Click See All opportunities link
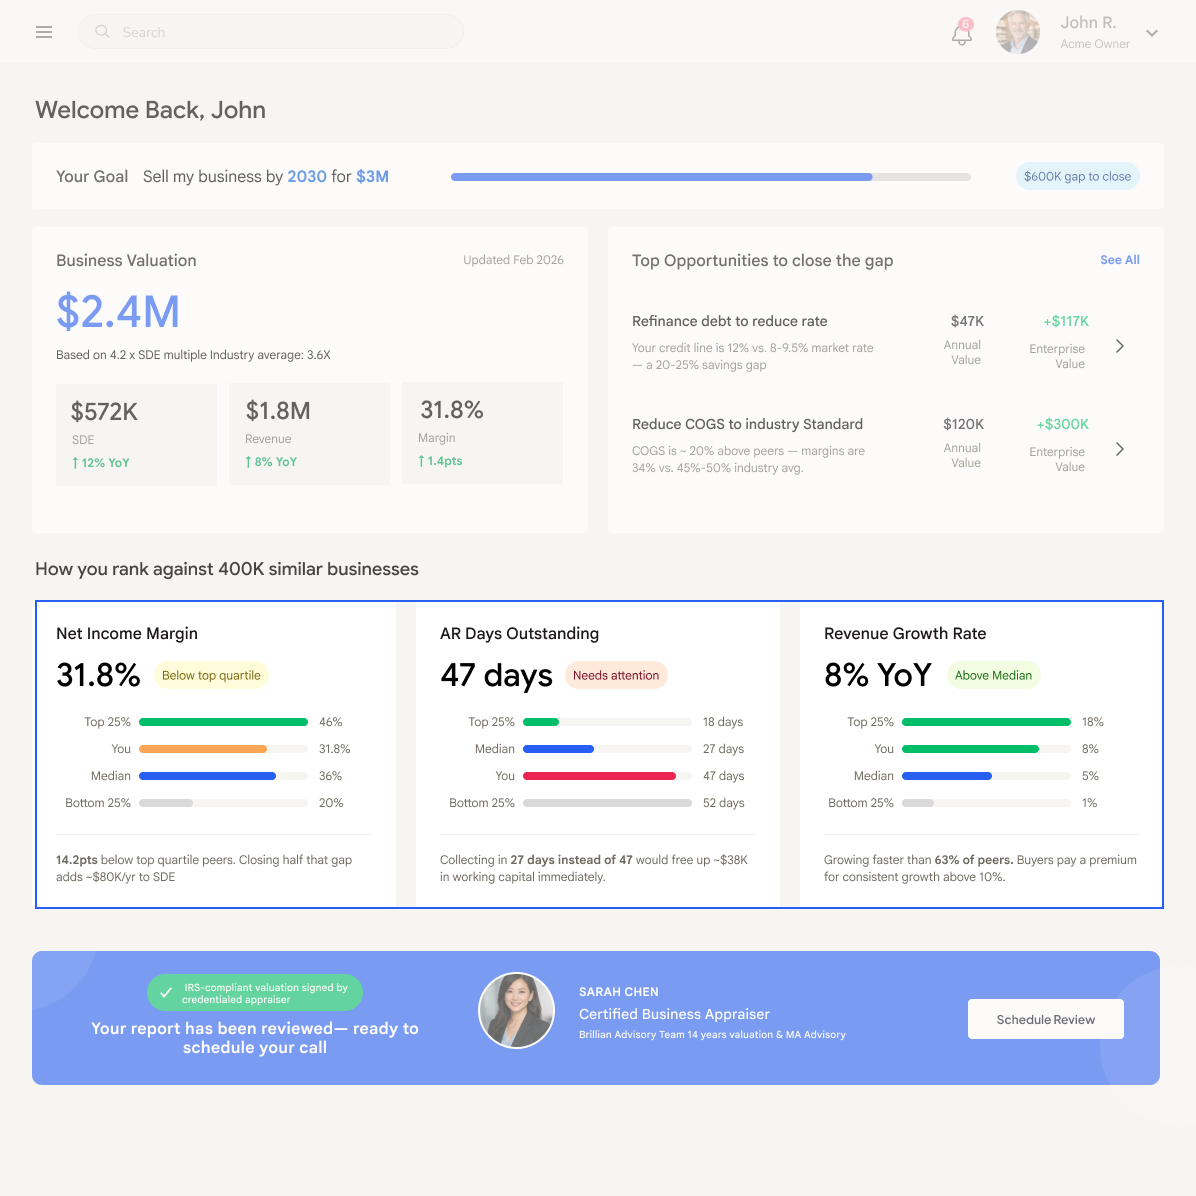The width and height of the screenshot is (1196, 1196). pos(1119,260)
